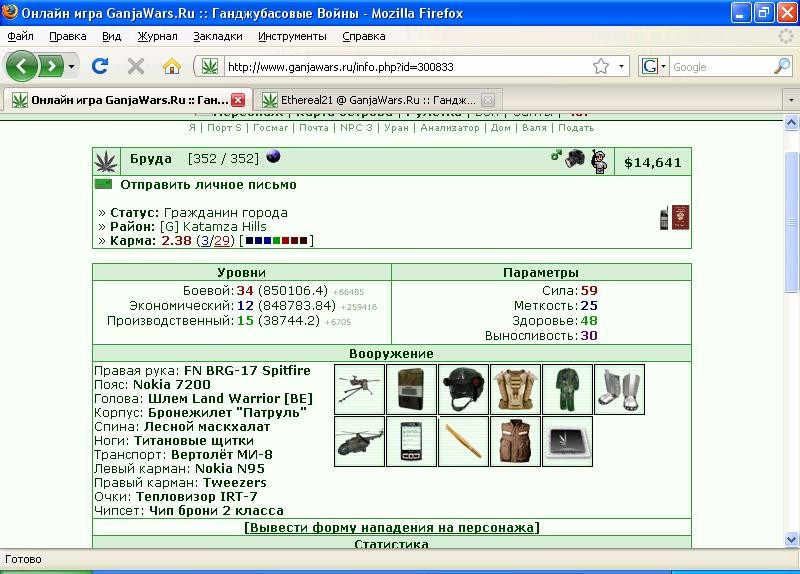Viewport: 800px width, 574px height.
Task: Click the positive karma count 3 link
Action: 205,240
